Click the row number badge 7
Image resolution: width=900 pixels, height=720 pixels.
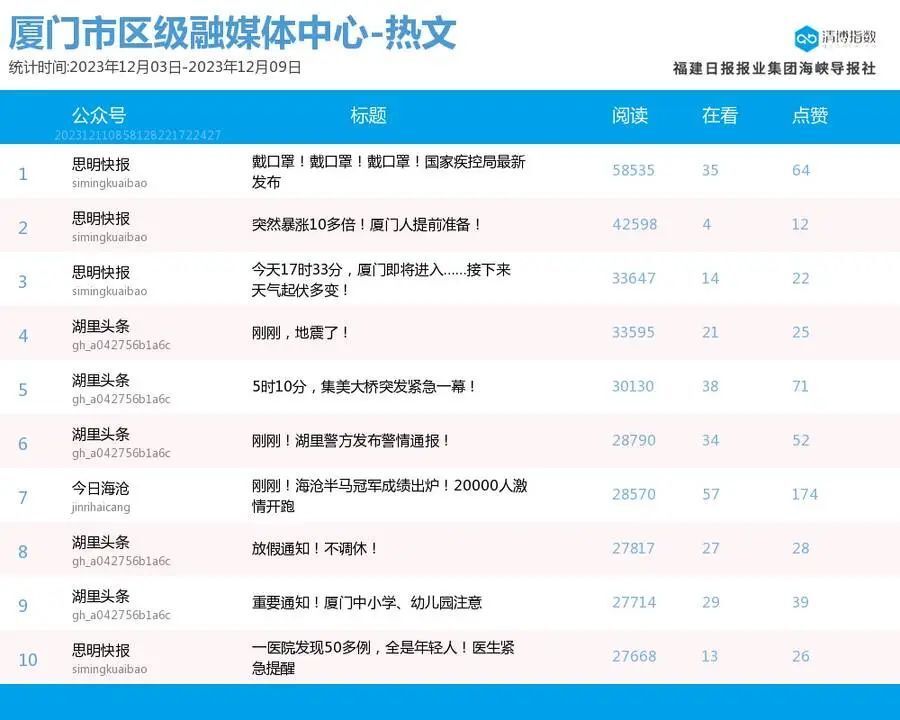tap(23, 494)
